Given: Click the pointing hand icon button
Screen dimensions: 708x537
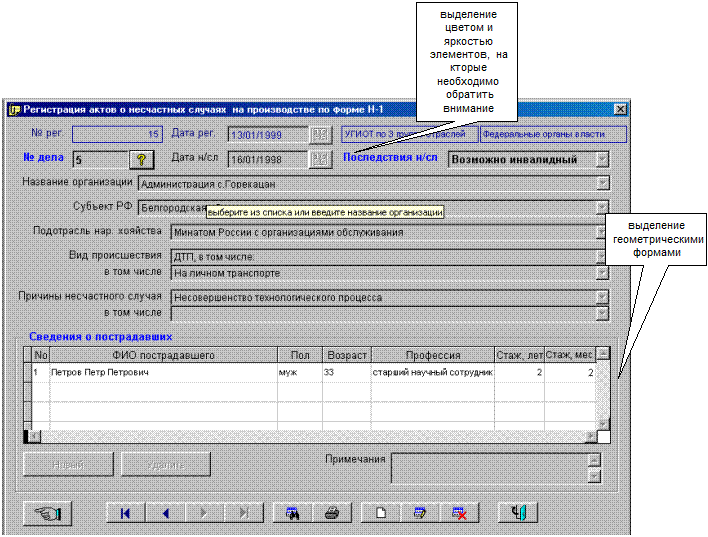Looking at the screenshot, I should [x=48, y=512].
